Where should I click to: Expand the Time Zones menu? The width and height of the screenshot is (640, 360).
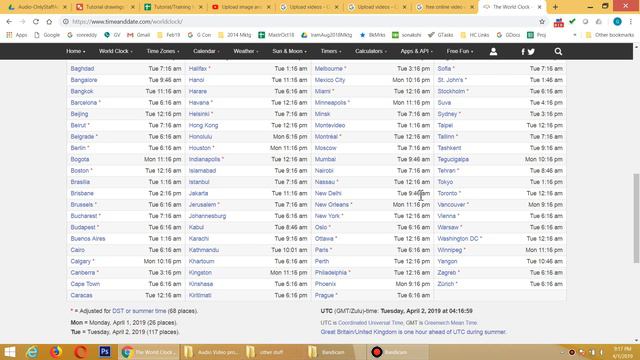[163, 51]
